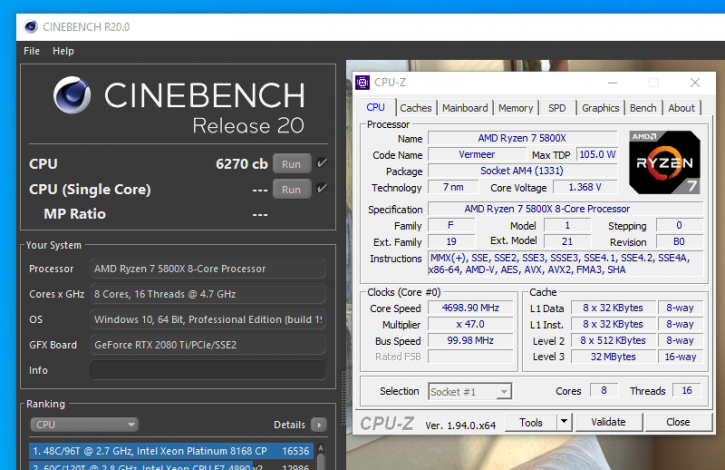Click the Details arrow button in Ranking
The height and width of the screenshot is (470, 725).
[318, 425]
